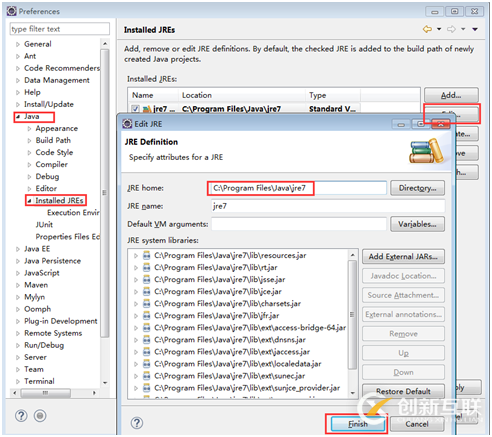492x437 pixels.
Task: Toggle the jre7 checkbox in Installed JREs
Action: [135, 109]
